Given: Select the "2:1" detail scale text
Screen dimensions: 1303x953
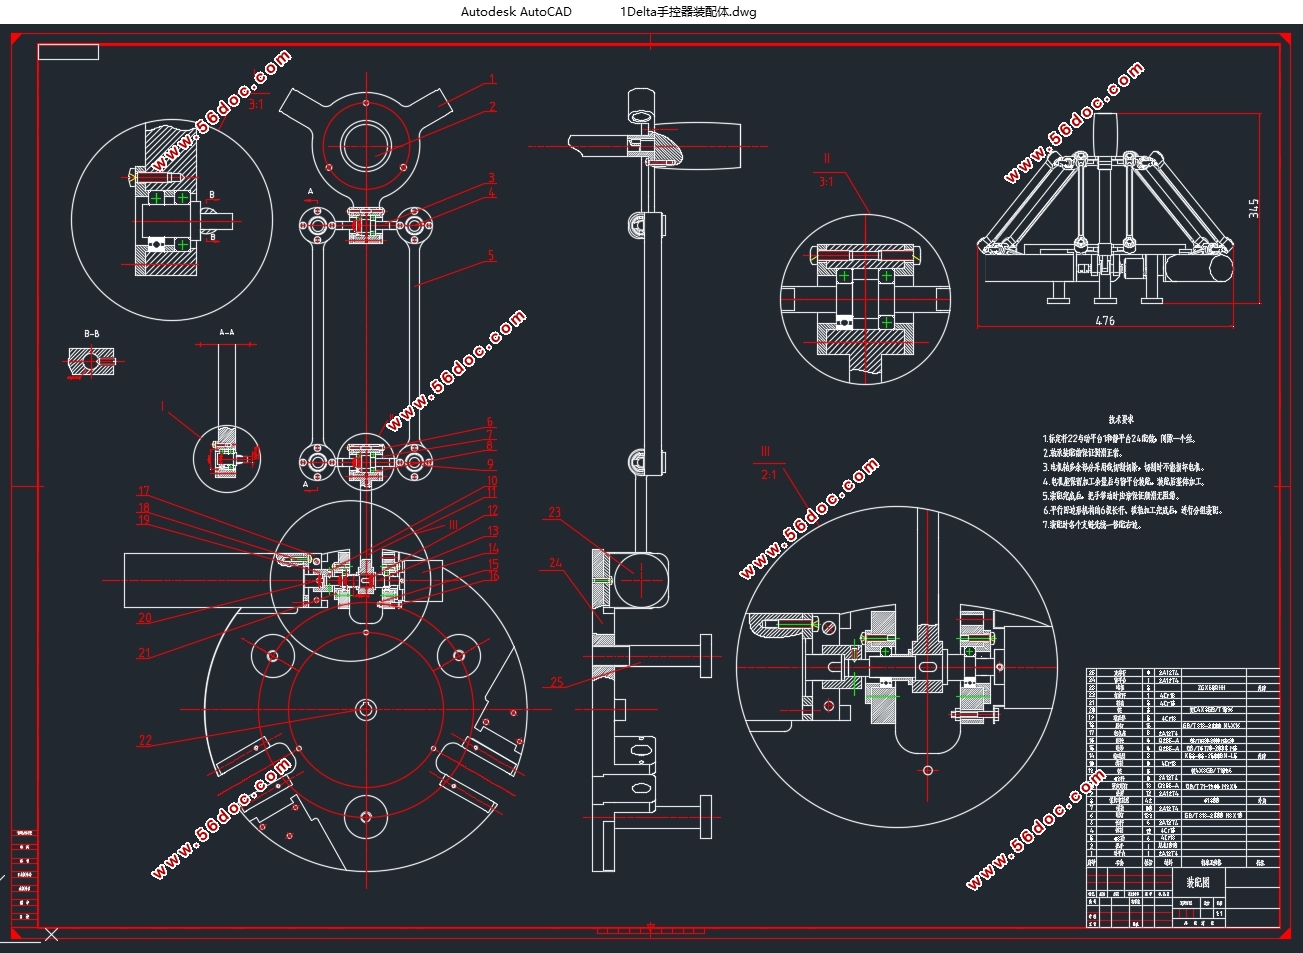Looking at the screenshot, I should (x=768, y=474).
